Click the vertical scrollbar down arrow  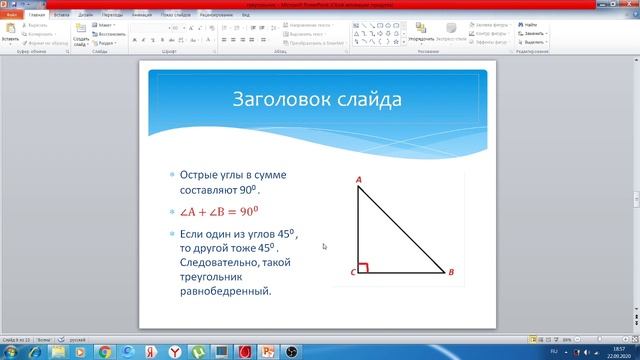tap(636, 309)
